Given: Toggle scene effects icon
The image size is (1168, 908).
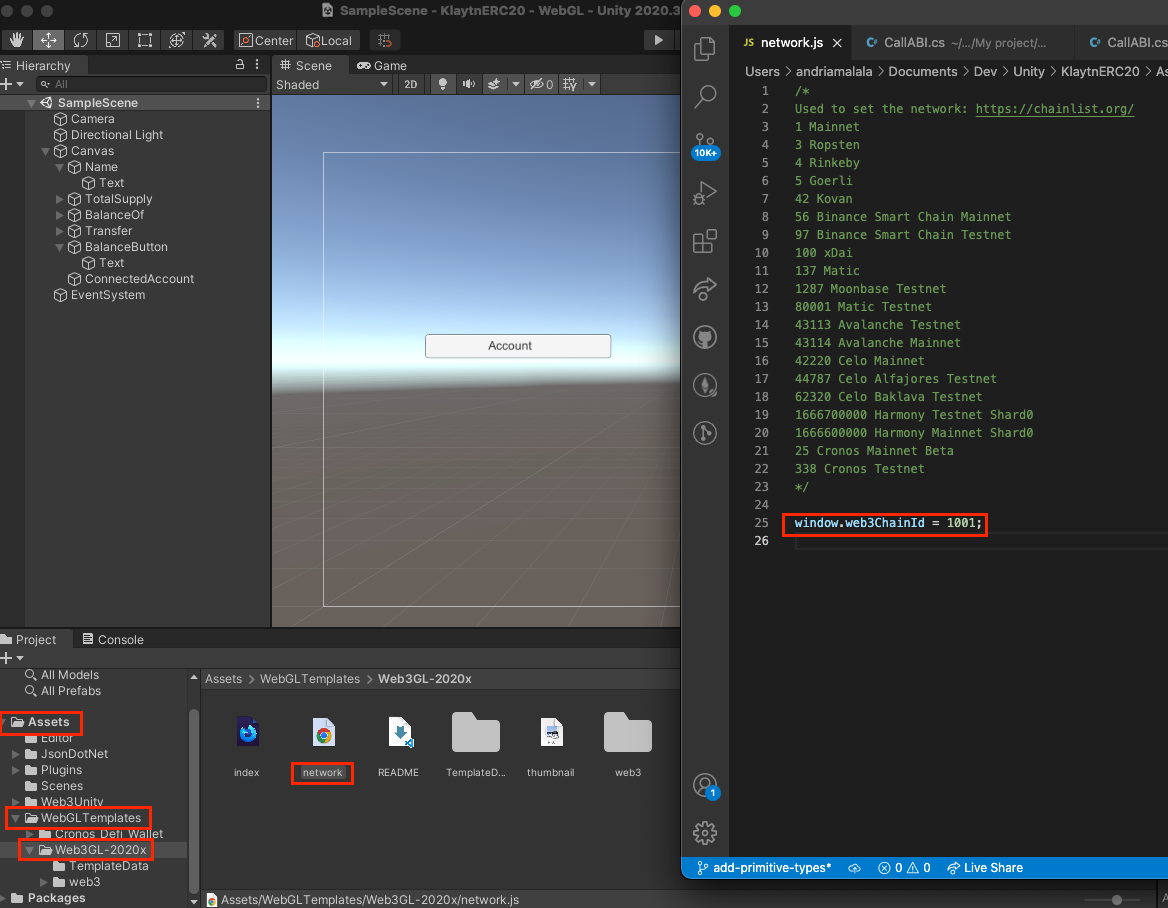Looking at the screenshot, I should 494,84.
